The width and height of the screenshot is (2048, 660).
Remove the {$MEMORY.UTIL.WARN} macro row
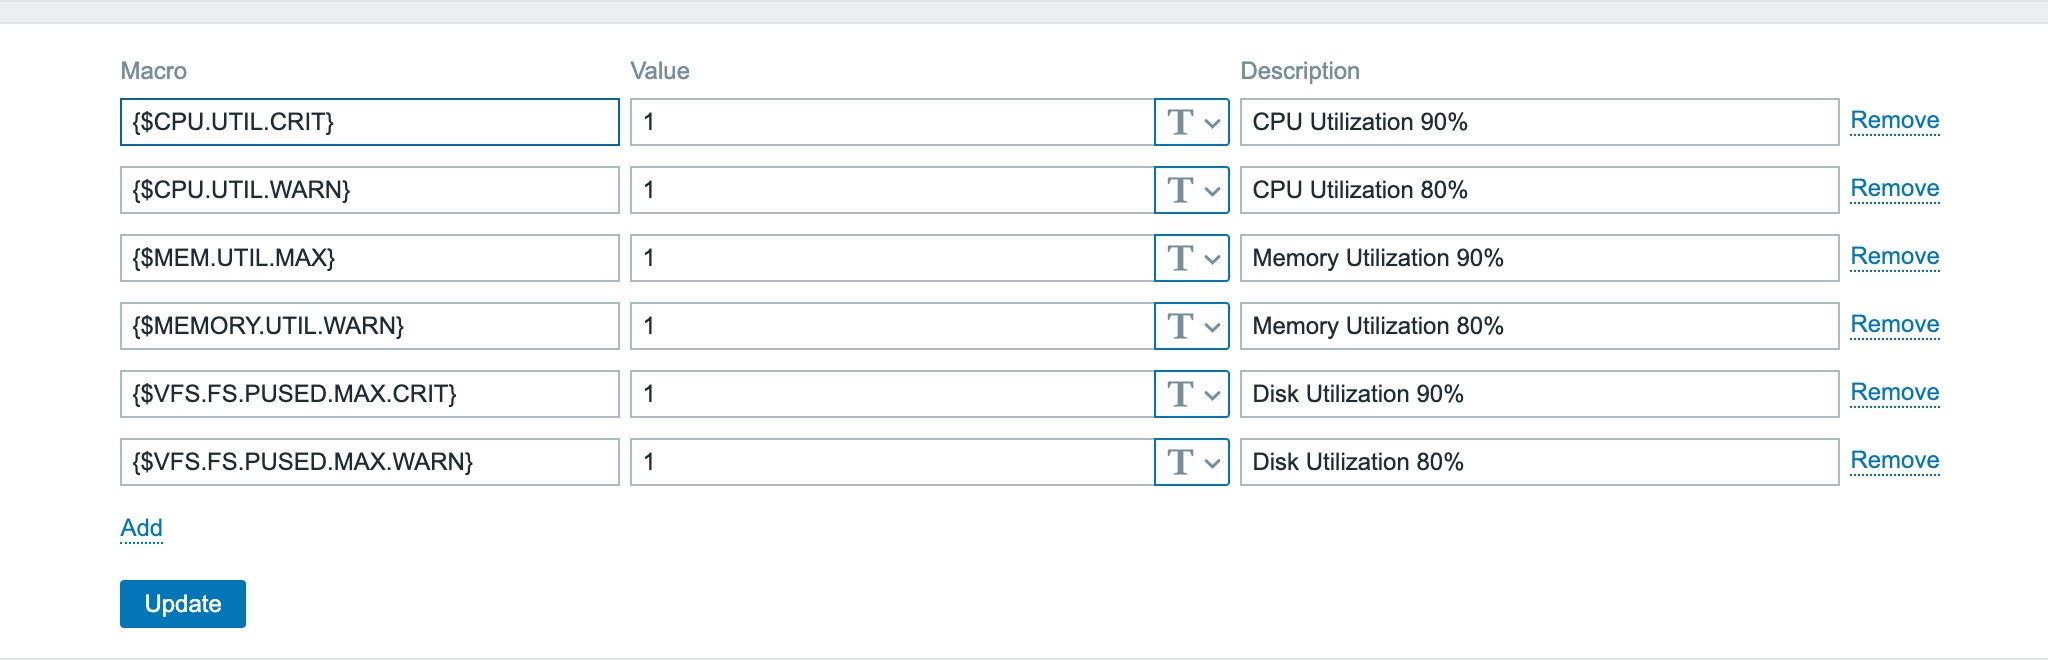click(x=1894, y=325)
